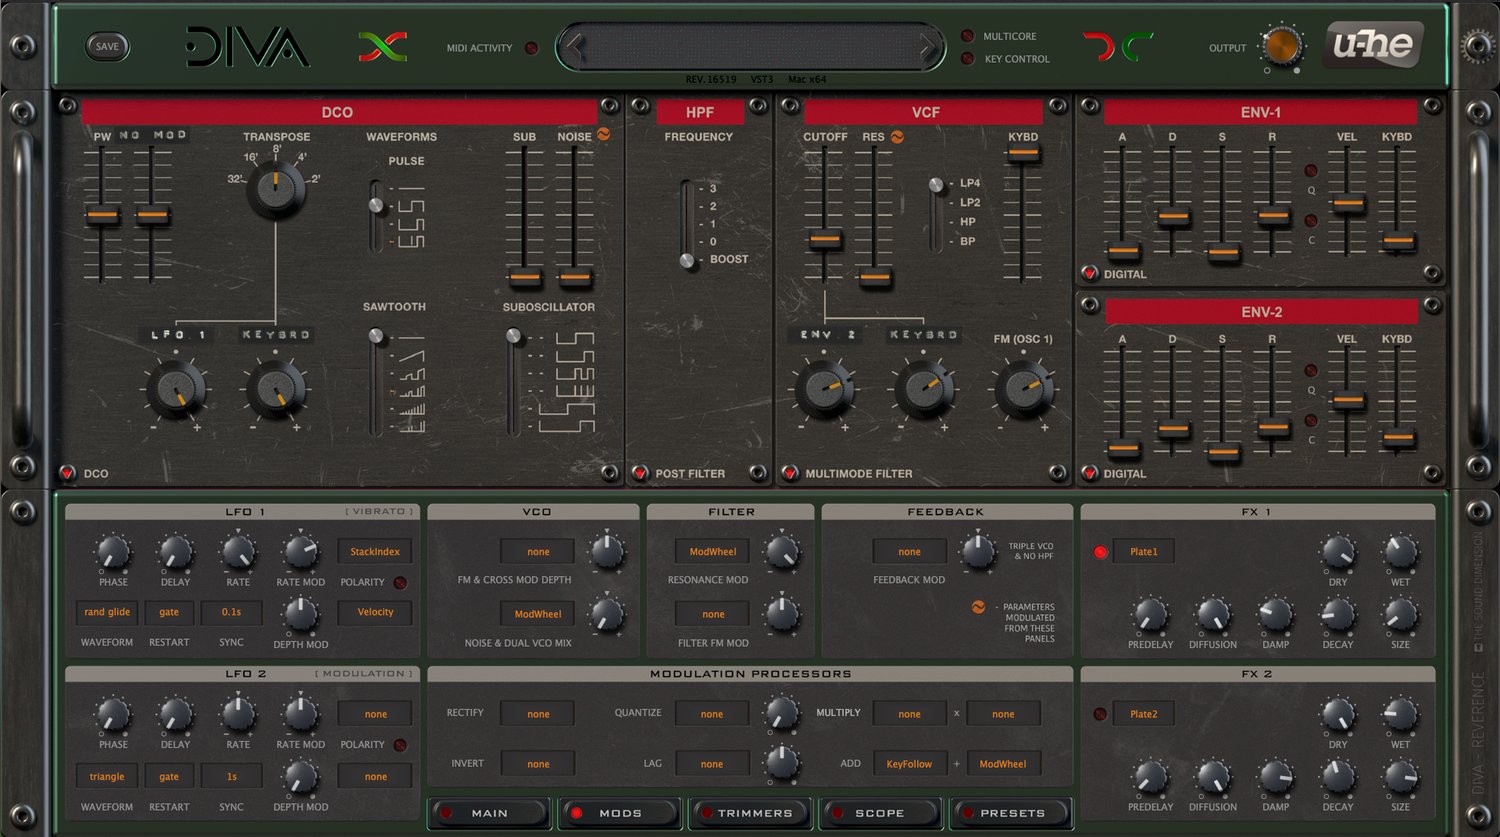Click the DCO TRANSPOSE knob
Viewport: 1500px width, 837px height.
(276, 188)
